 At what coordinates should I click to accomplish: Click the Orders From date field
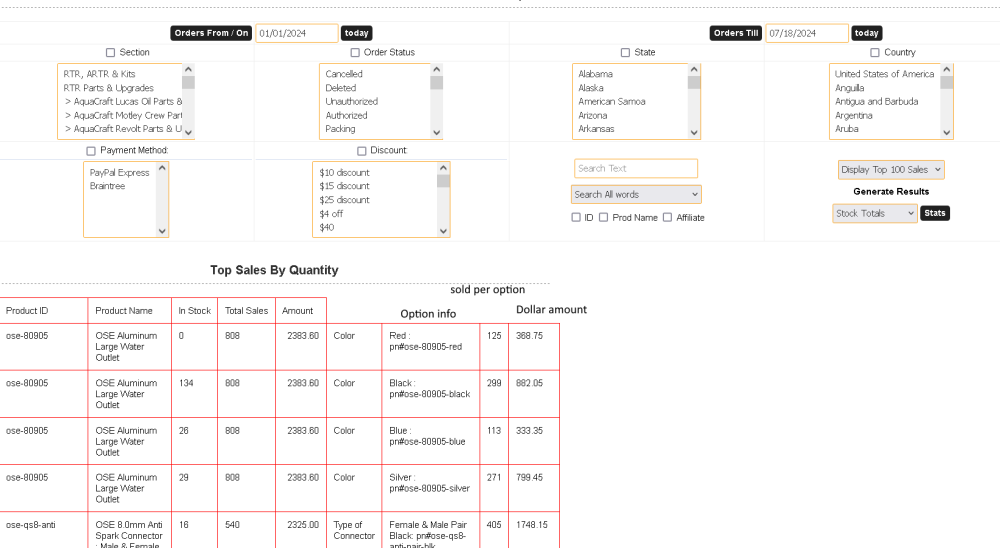pos(296,33)
